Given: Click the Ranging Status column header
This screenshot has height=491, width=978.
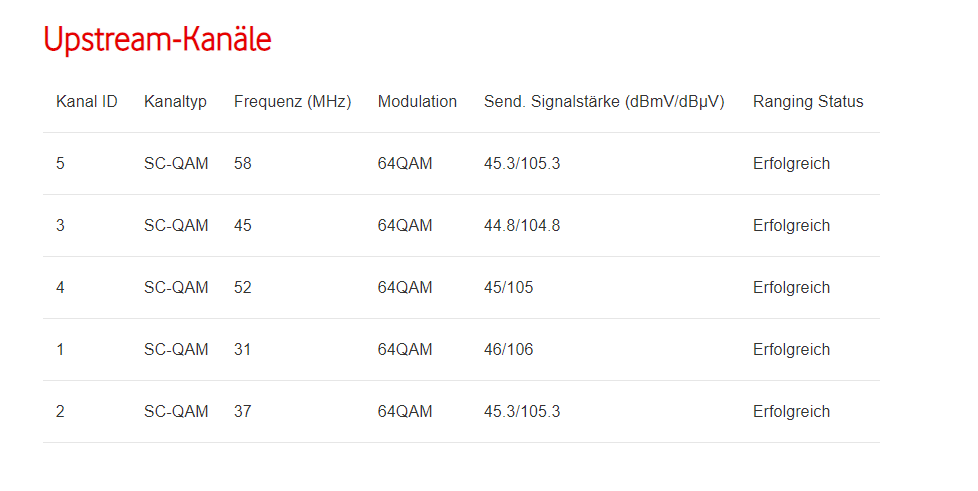Looking at the screenshot, I should (808, 102).
